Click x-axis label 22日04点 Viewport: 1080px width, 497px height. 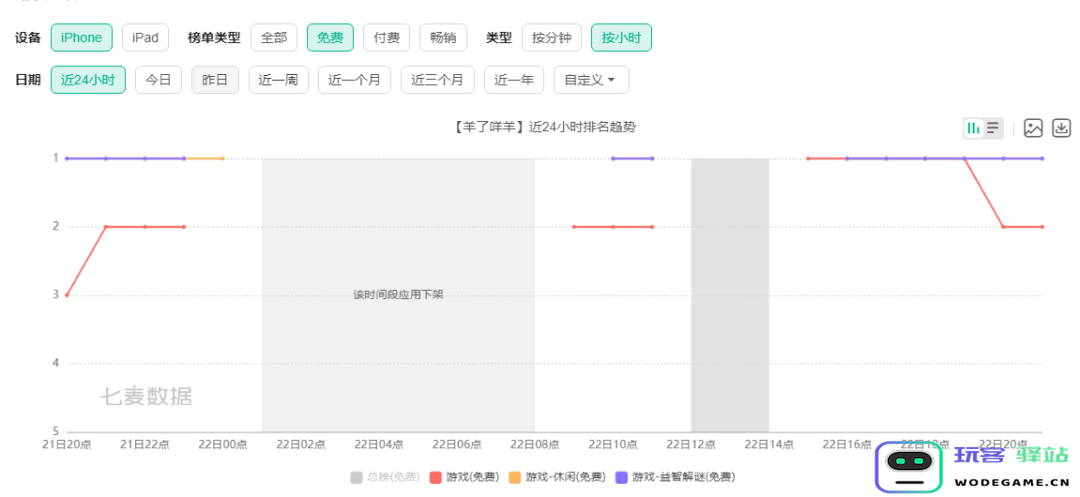click(379, 445)
